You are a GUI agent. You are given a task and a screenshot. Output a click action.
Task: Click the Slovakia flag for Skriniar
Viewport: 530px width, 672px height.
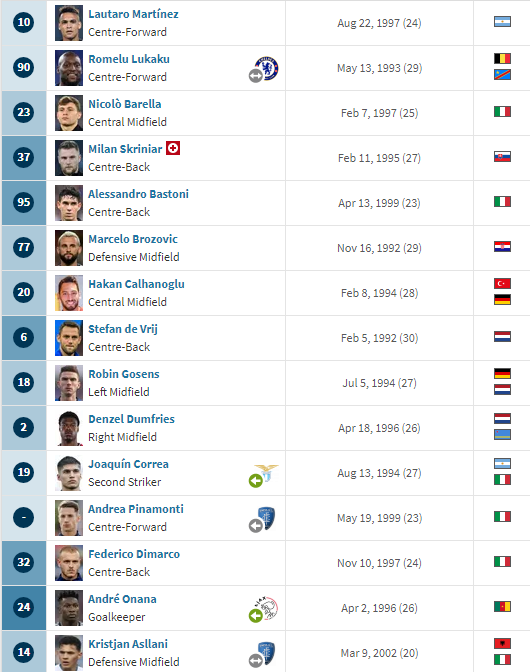[x=502, y=156]
